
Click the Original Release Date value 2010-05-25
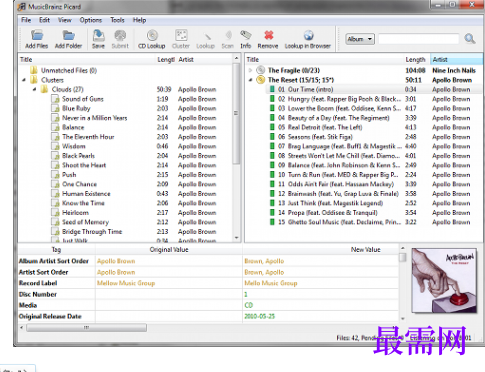pyautogui.click(x=259, y=316)
